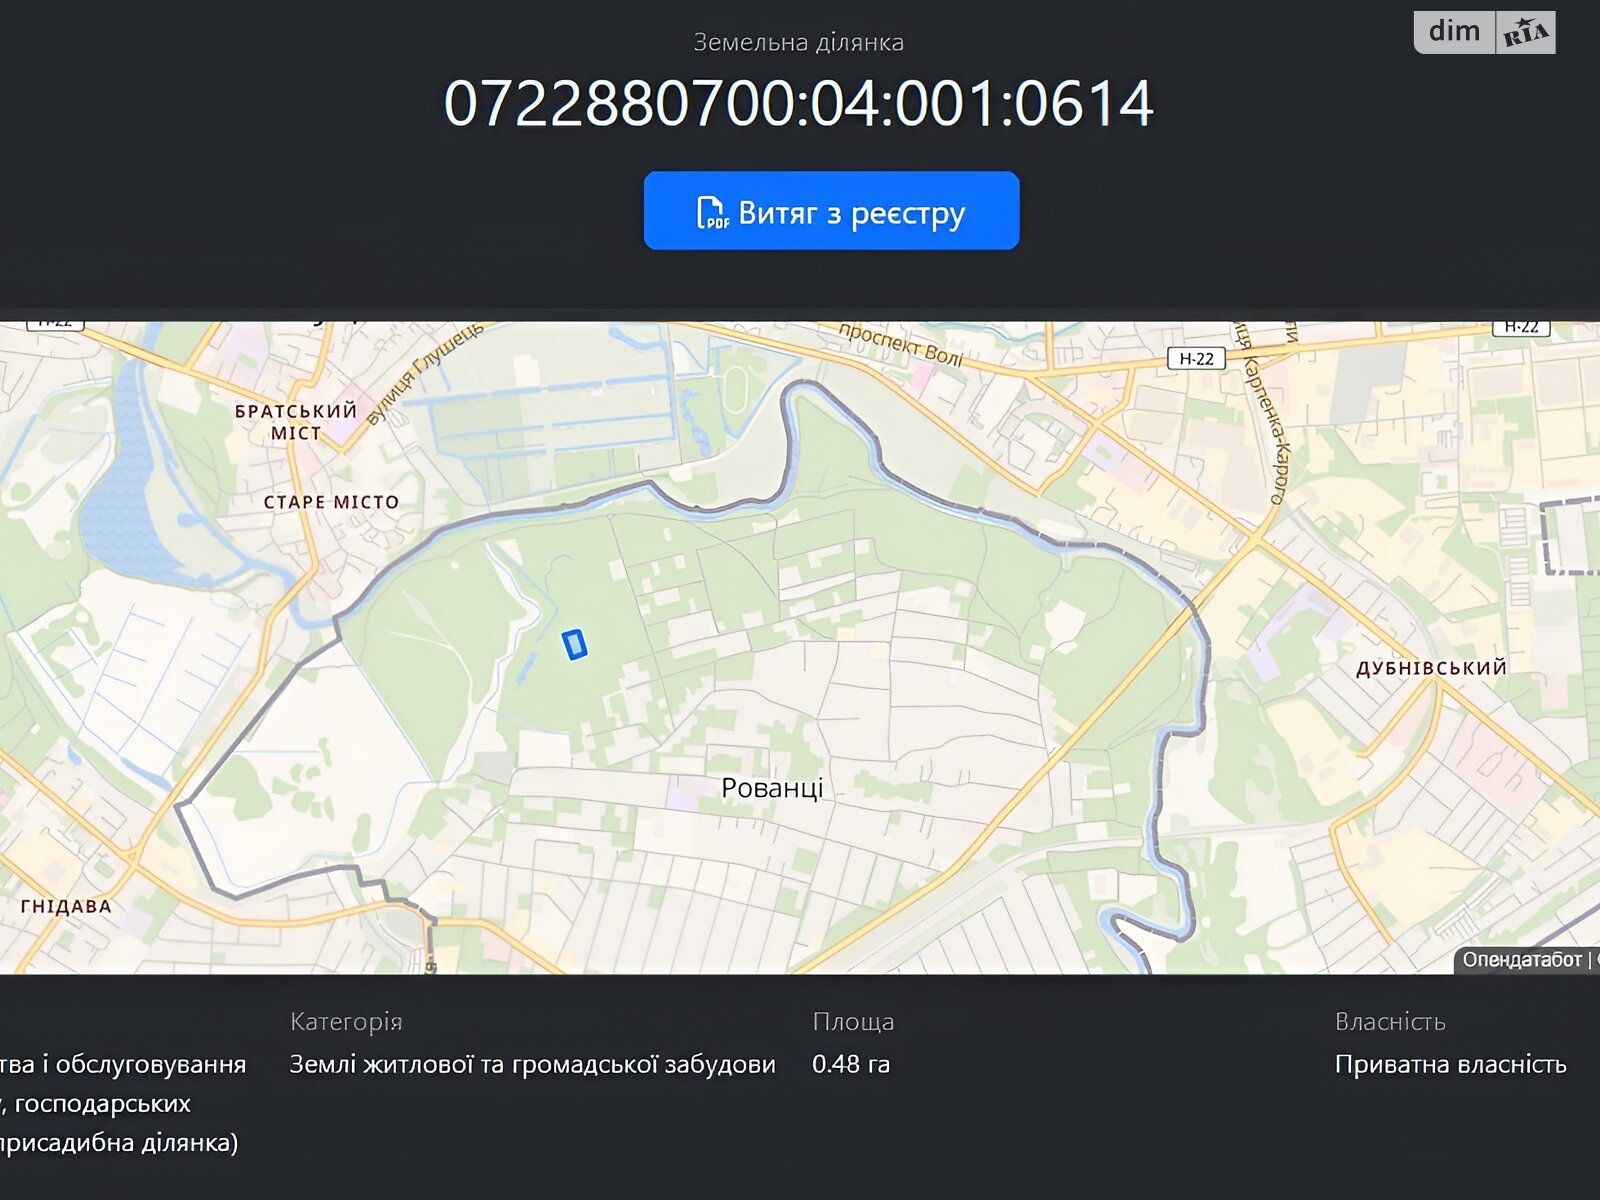The height and width of the screenshot is (1200, 1600).
Task: Click the cadastral number 0722880700:04:001:0614
Action: click(x=798, y=104)
